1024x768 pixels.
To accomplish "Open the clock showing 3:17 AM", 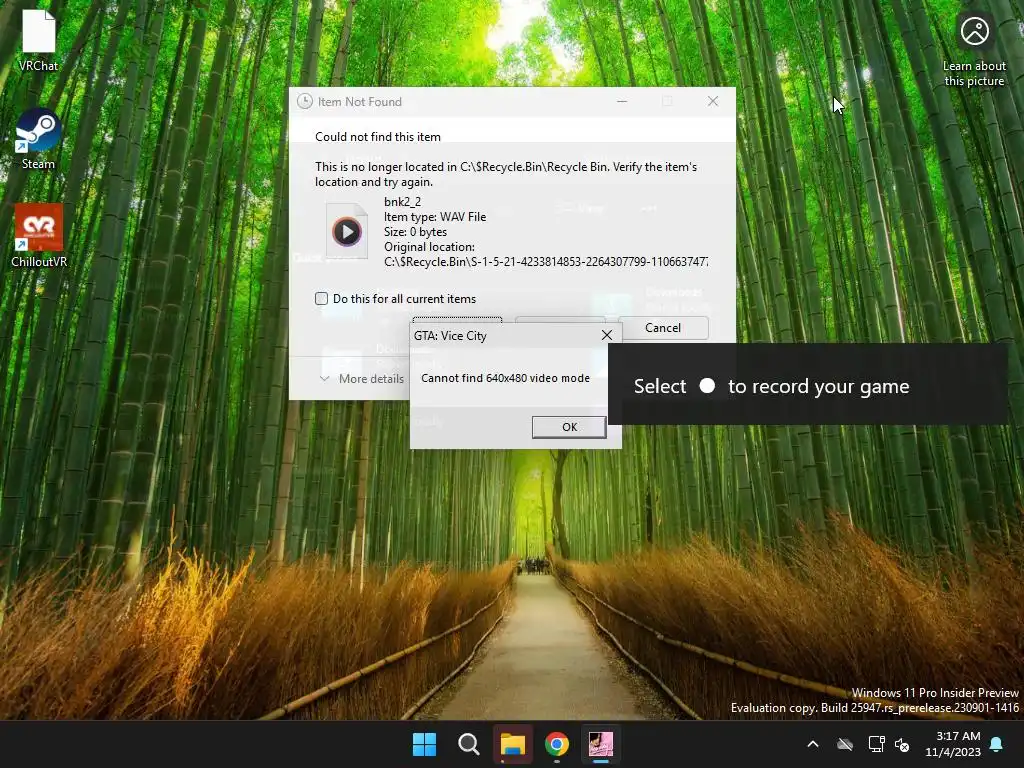I will coord(953,744).
